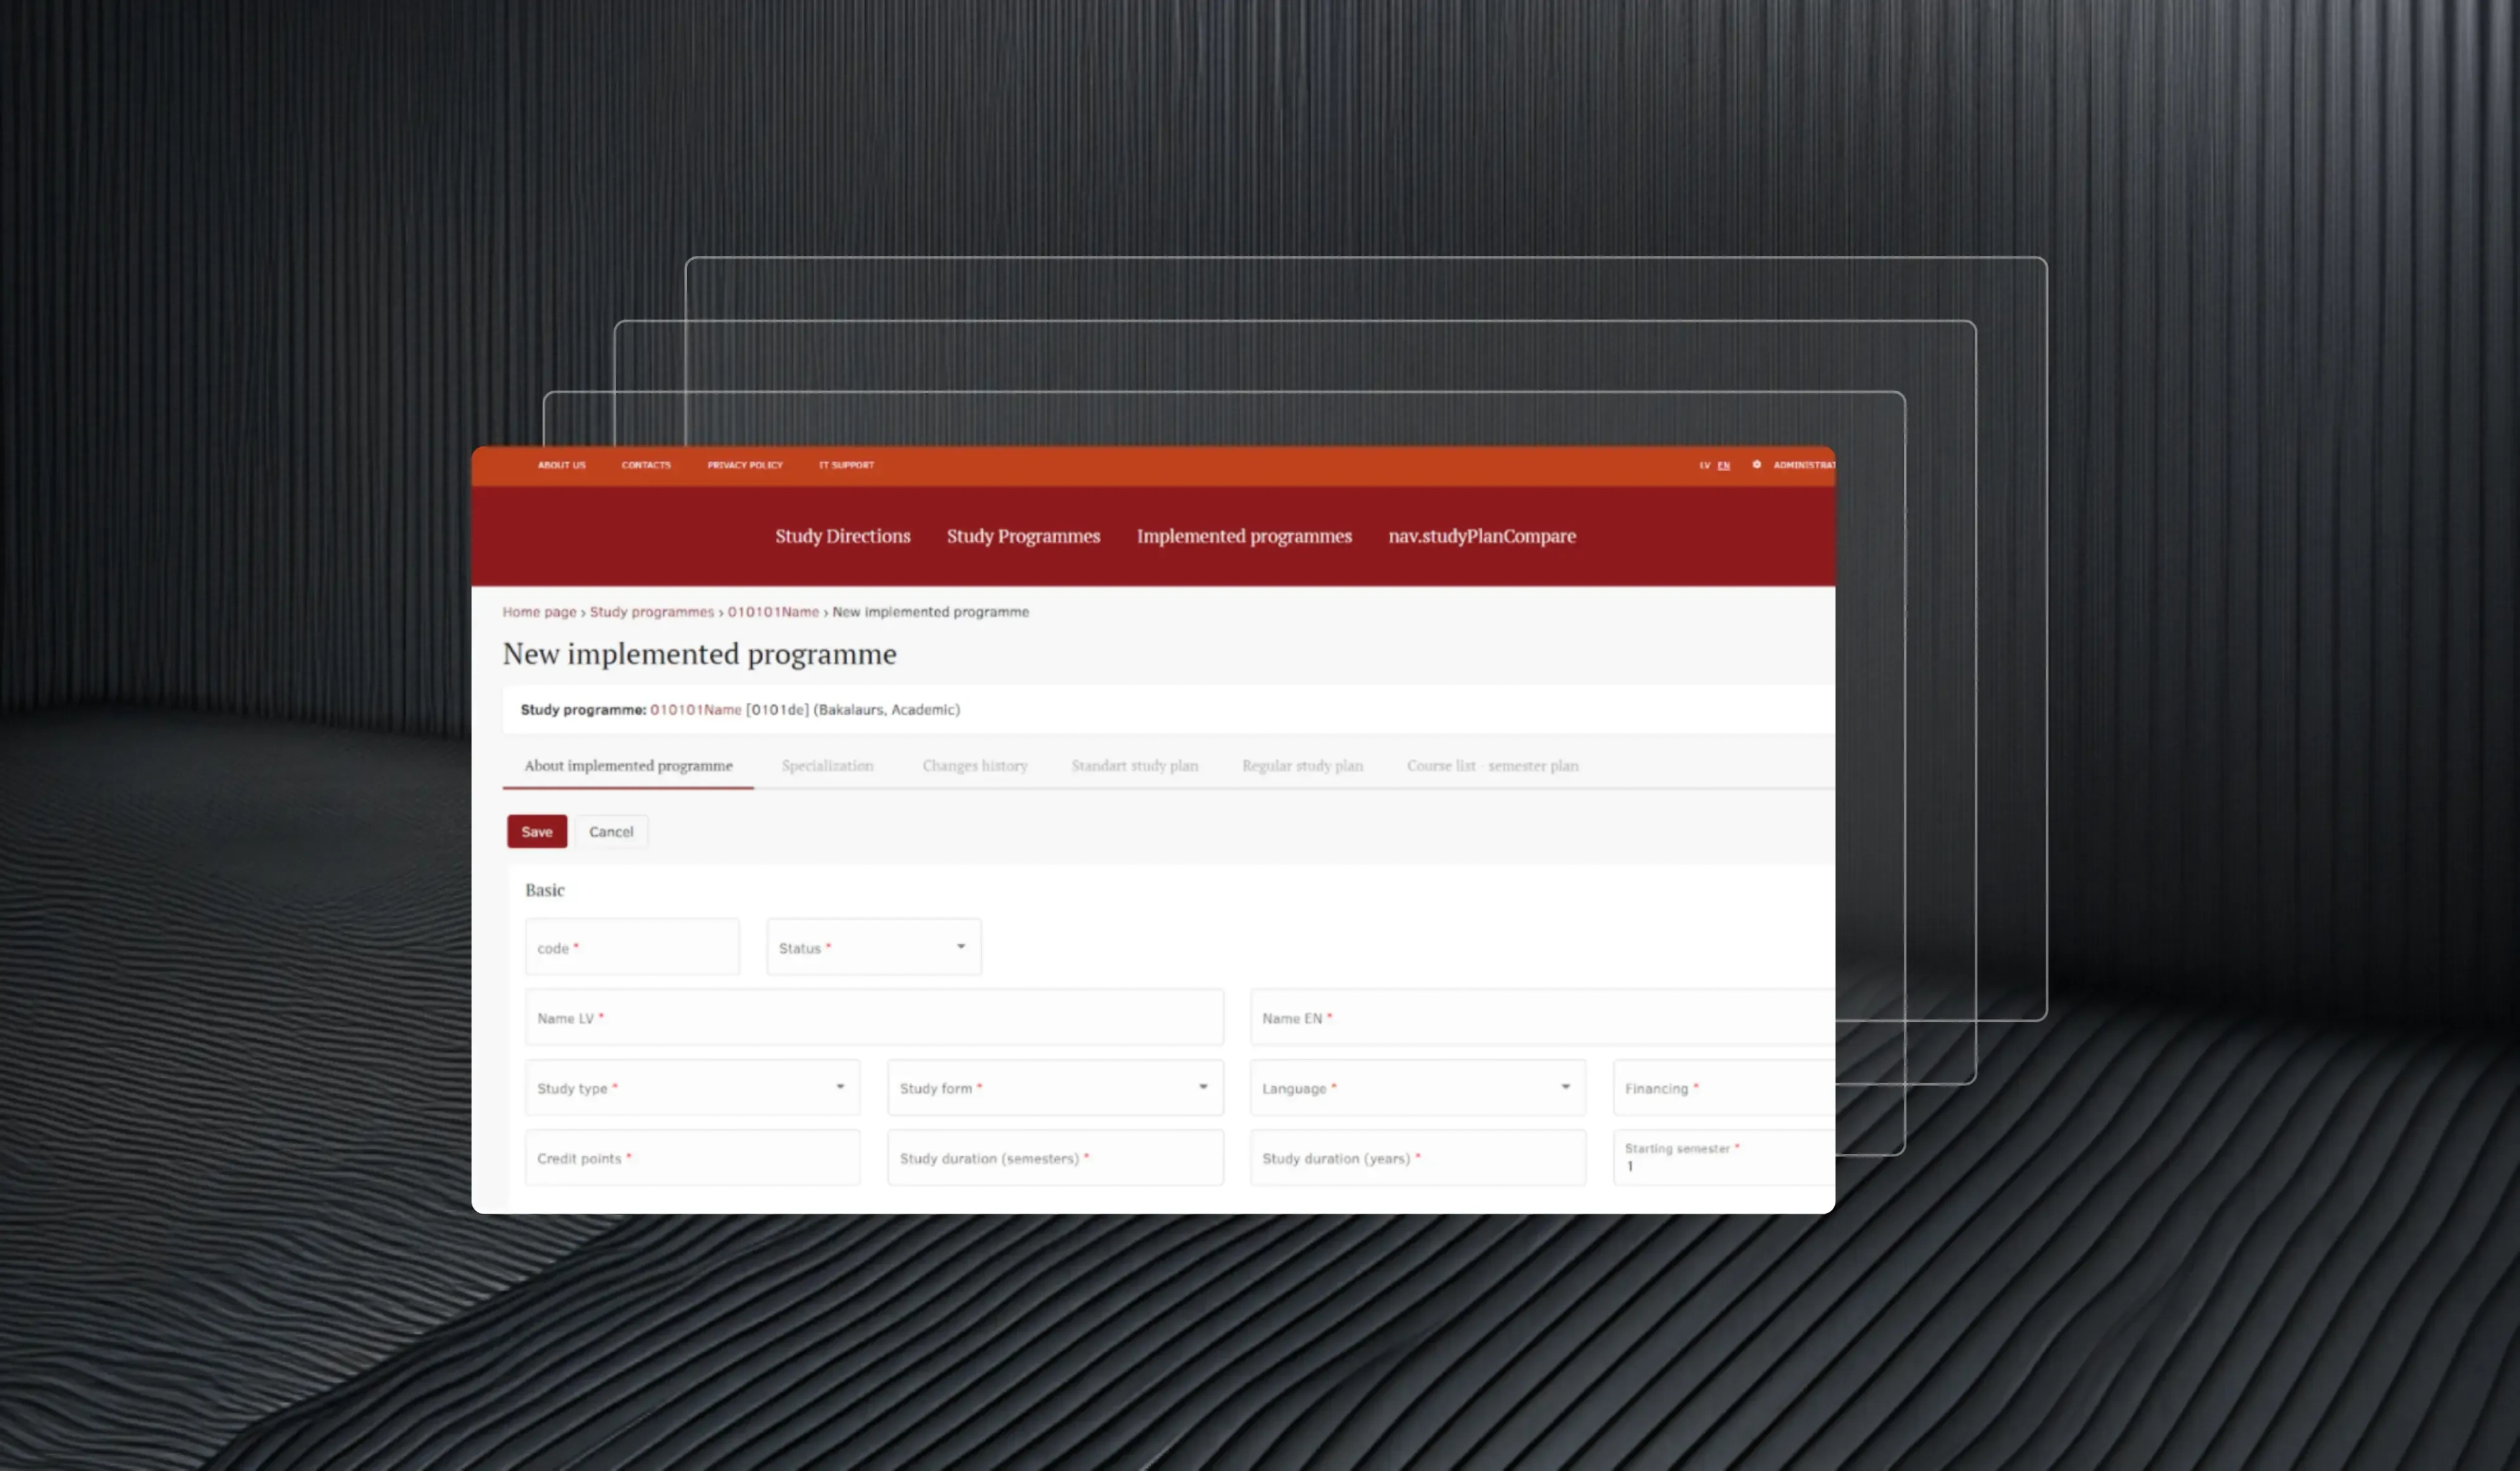This screenshot has width=2520, height=1471.
Task: Open the Changes history tab
Action: (x=975, y=765)
